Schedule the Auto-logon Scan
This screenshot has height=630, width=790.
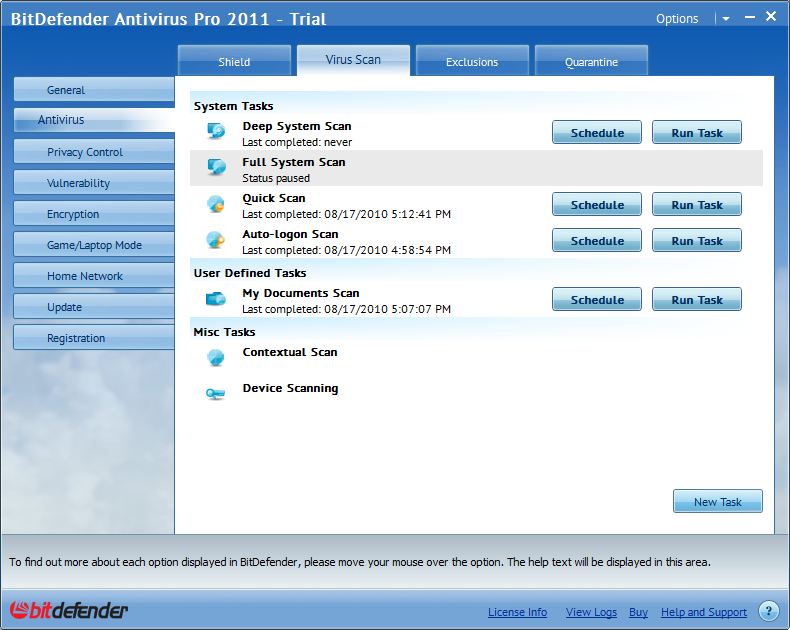tap(597, 240)
